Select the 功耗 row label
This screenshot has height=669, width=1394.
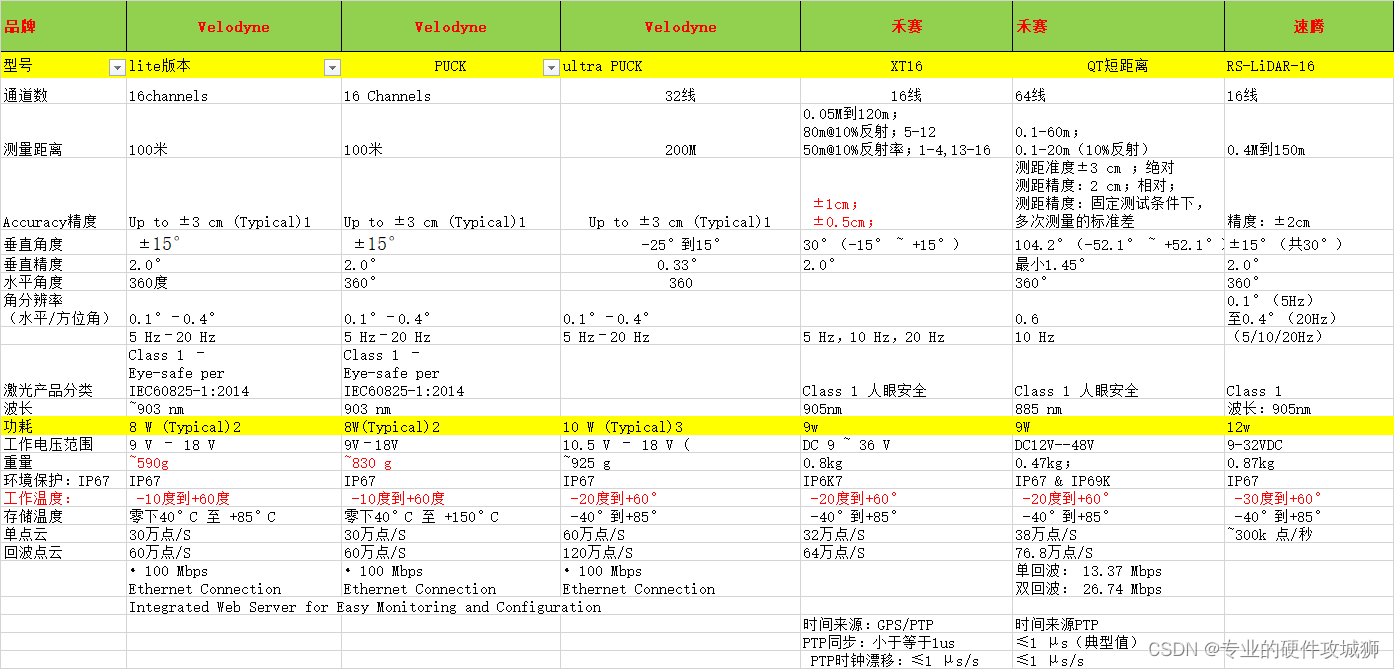tap(64, 426)
